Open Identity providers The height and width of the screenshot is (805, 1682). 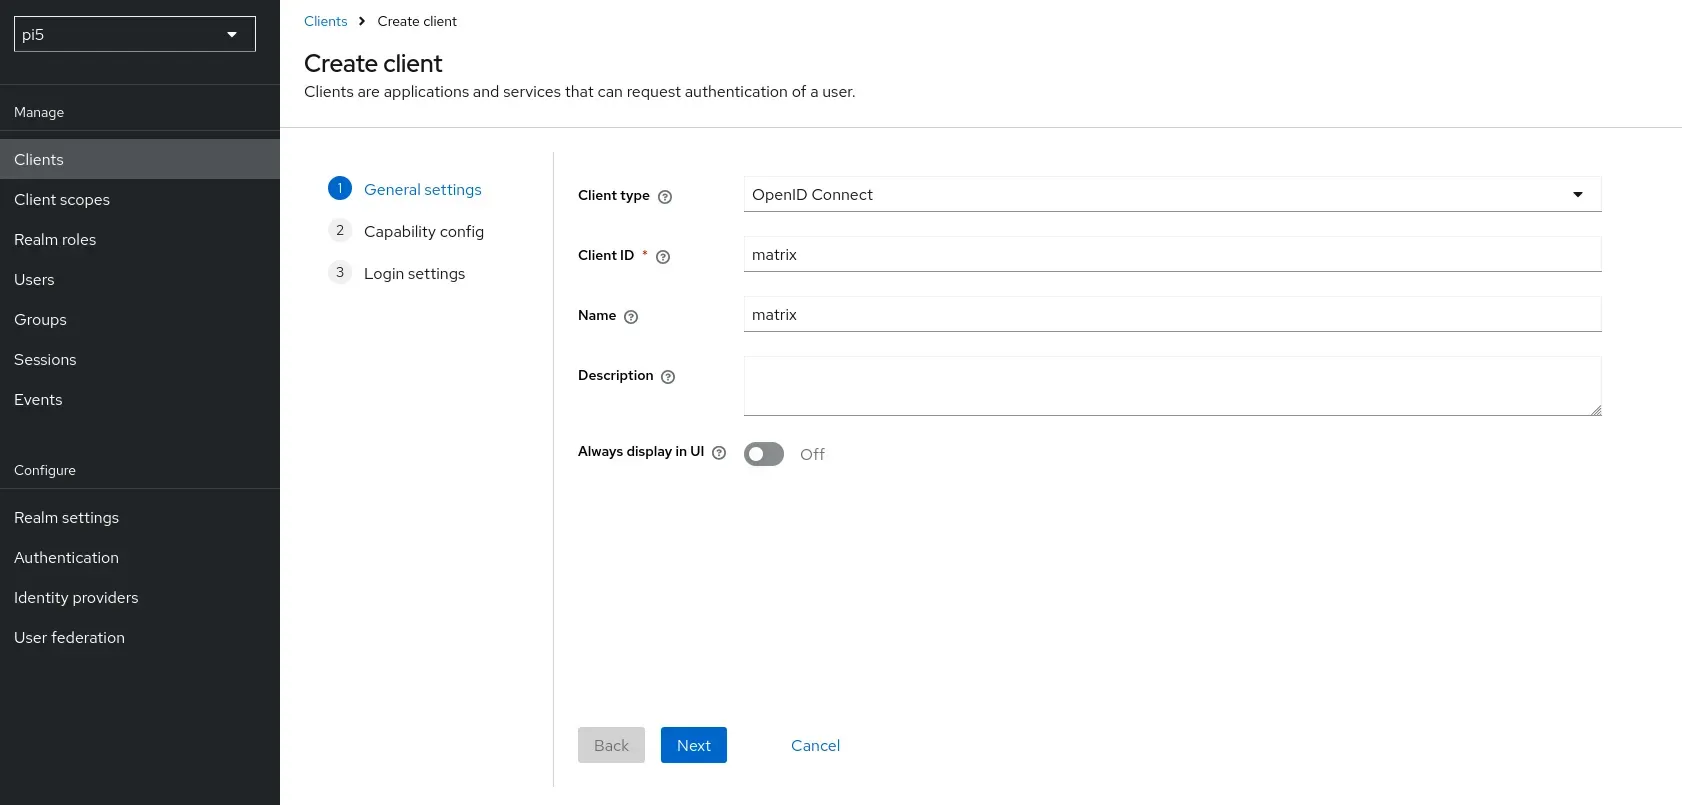pyautogui.click(x=140, y=597)
